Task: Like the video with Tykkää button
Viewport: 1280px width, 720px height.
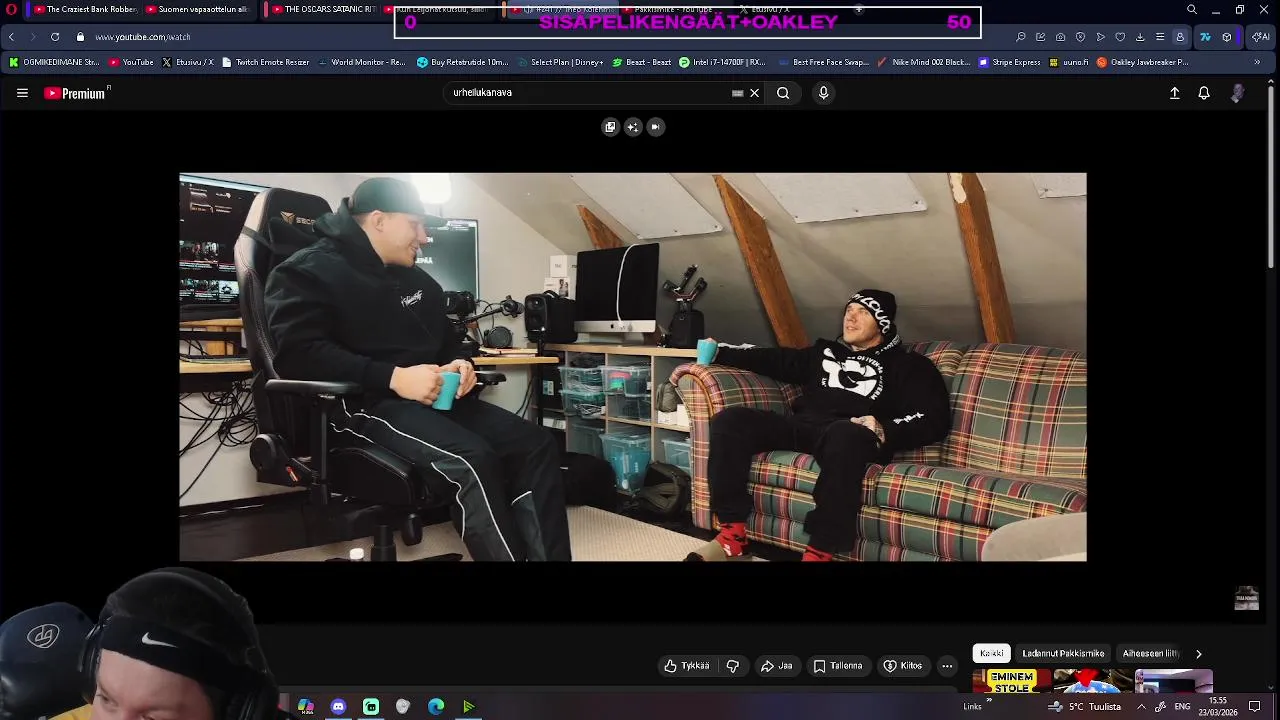Action: point(687,666)
